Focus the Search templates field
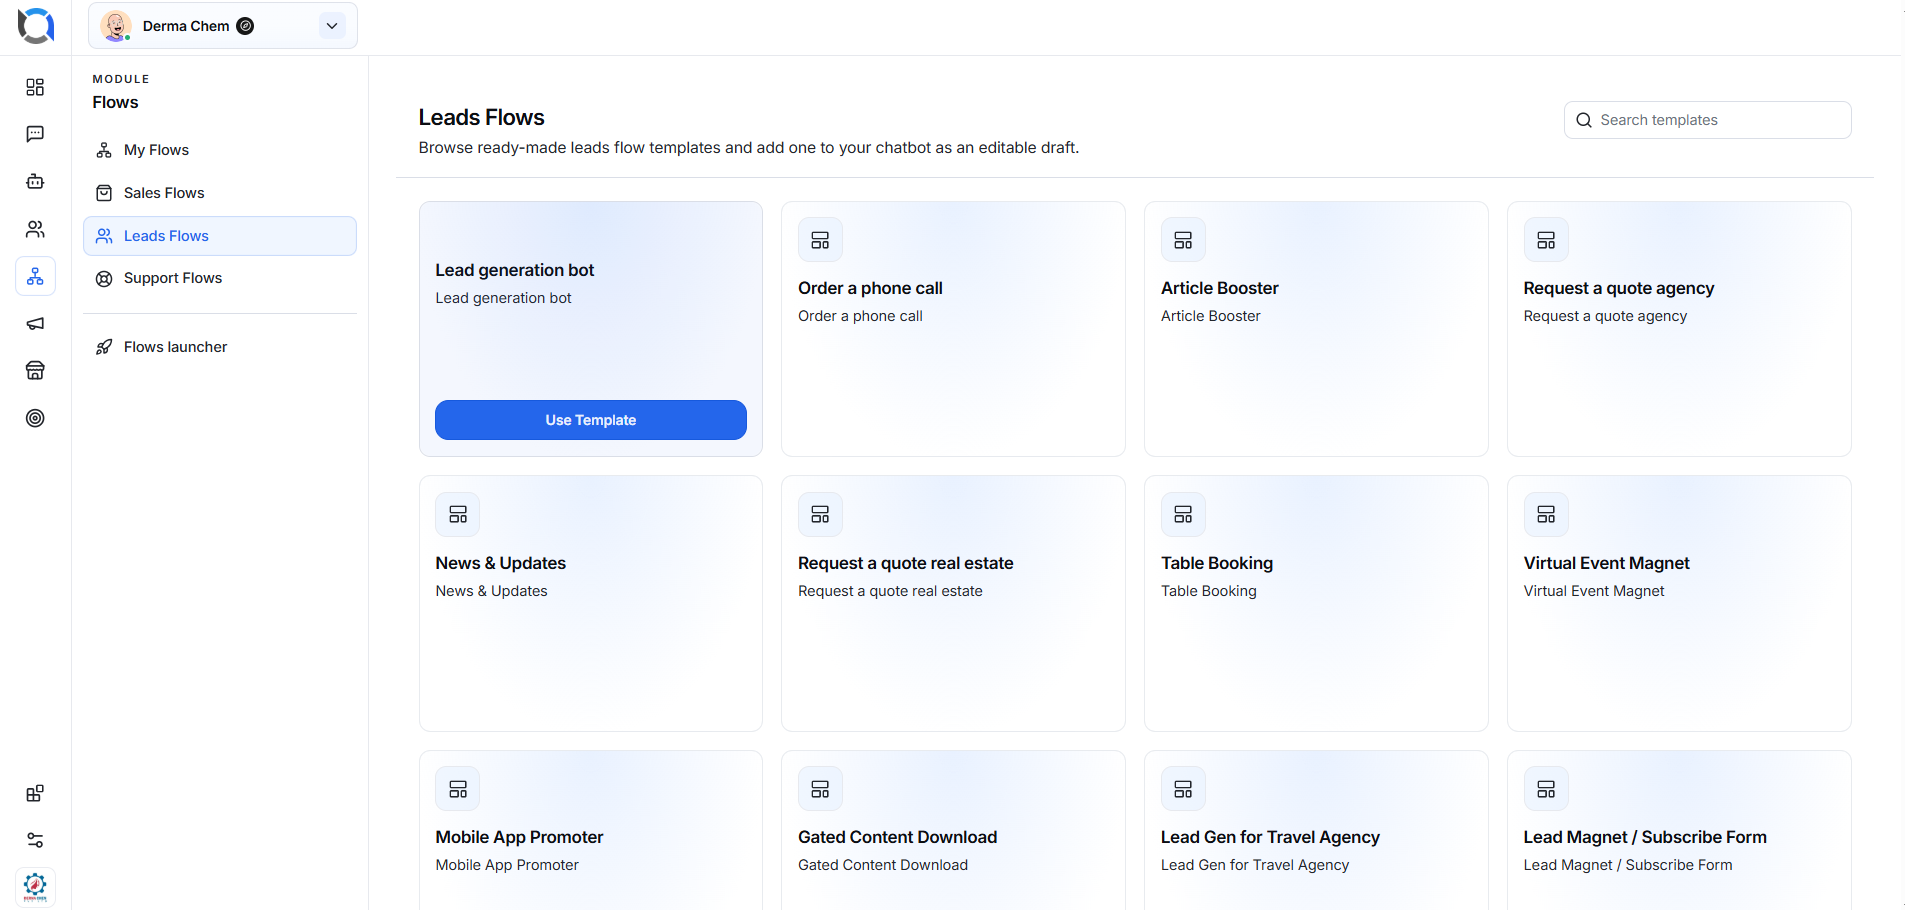1905x910 pixels. (x=1708, y=120)
